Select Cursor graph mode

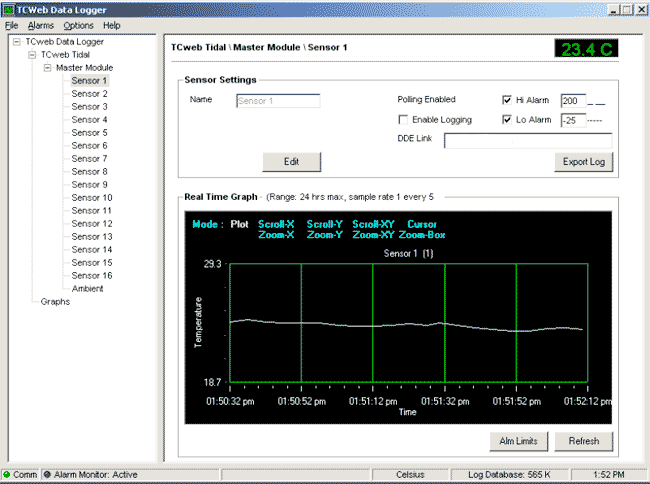click(422, 224)
